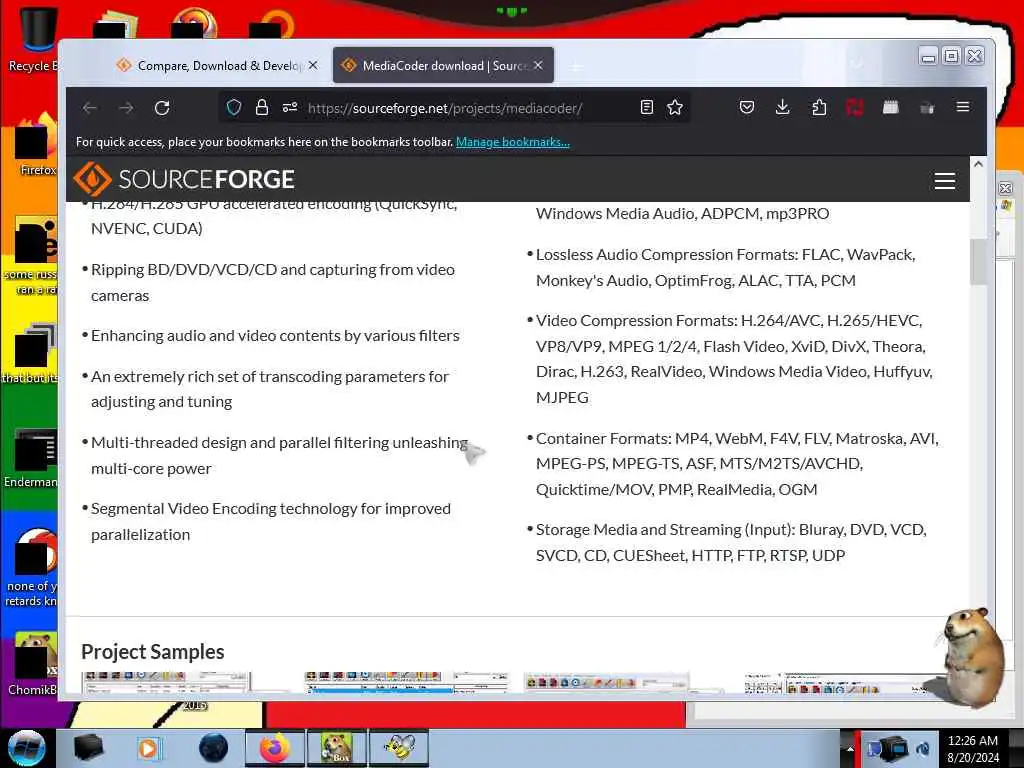Image resolution: width=1024 pixels, height=768 pixels.
Task: Click the site security padlock icon
Action: [x=262, y=108]
